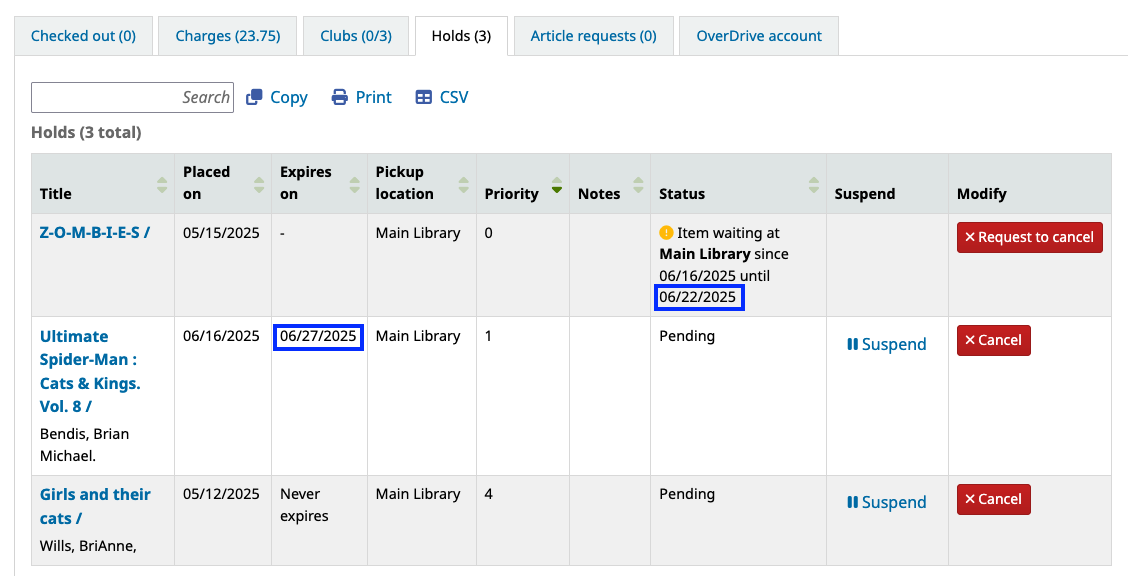Click the Print icon in table toolbar

click(x=340, y=97)
